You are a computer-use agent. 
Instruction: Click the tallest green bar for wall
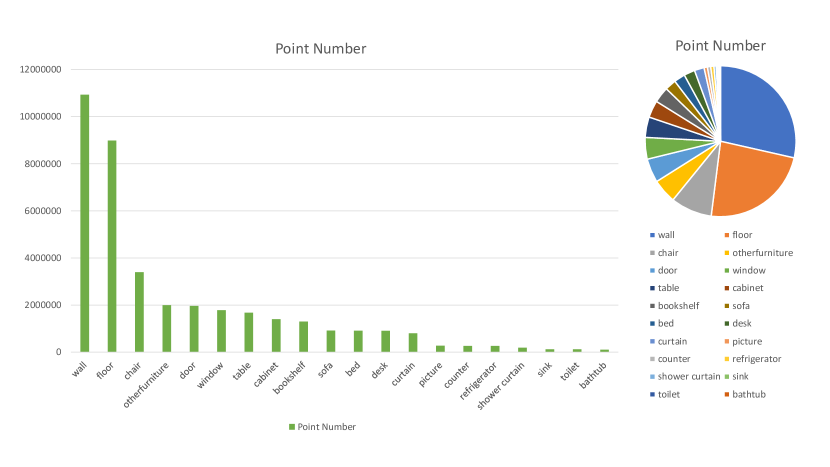click(85, 223)
